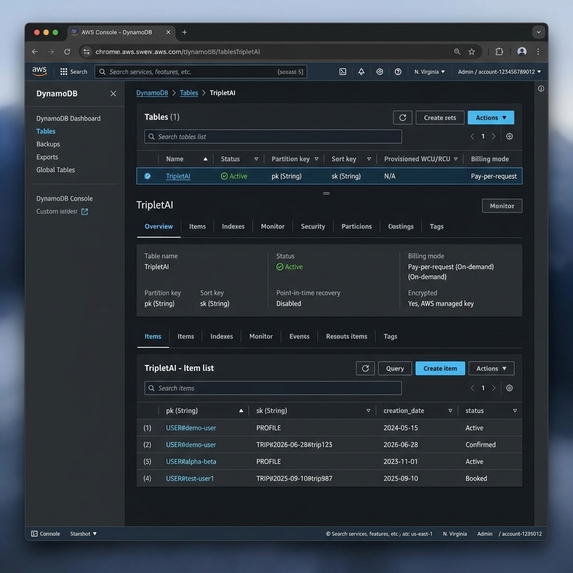The width and height of the screenshot is (573, 573).
Task: Click the browser reload button
Action: [x=67, y=52]
